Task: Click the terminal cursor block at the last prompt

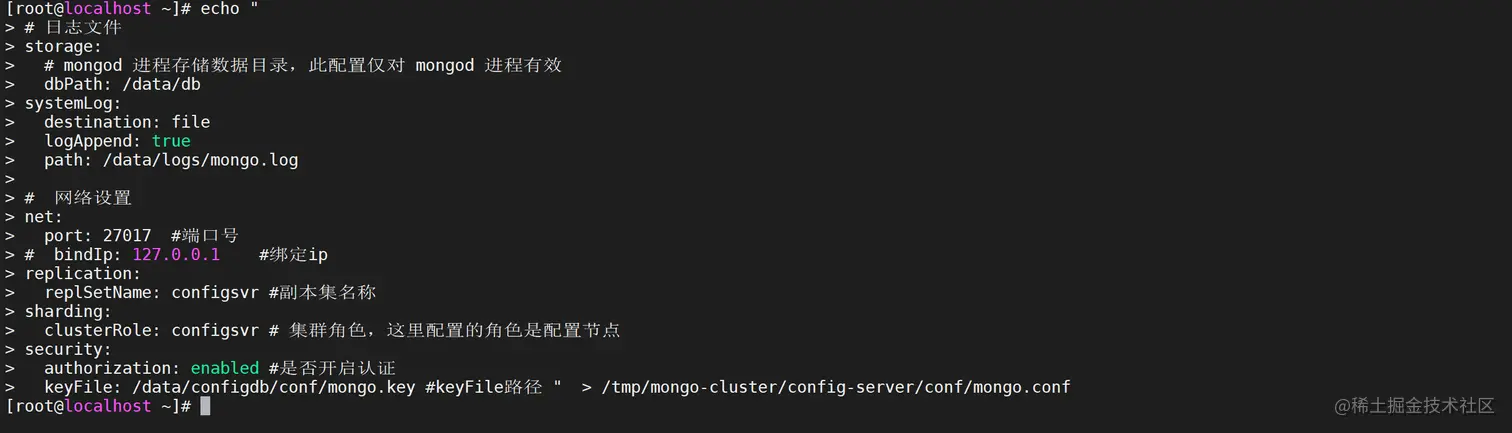Action: pos(205,406)
